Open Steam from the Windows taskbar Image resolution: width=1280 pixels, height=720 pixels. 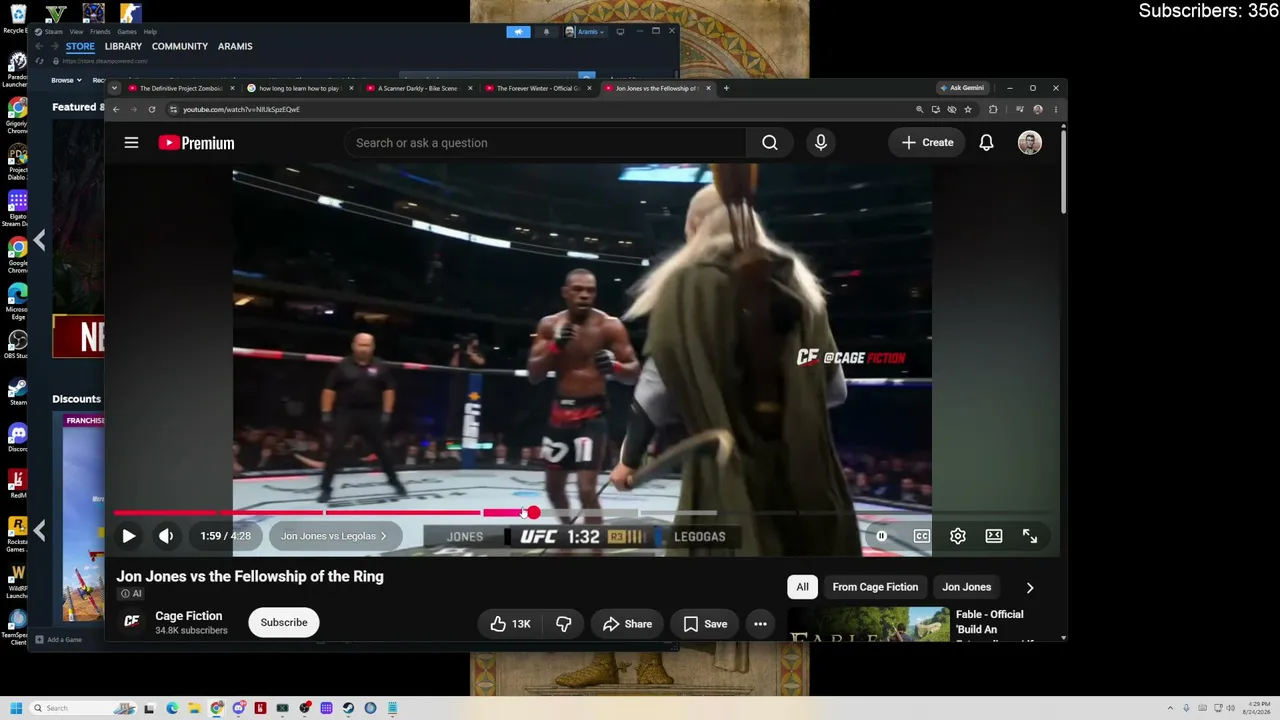click(x=348, y=708)
